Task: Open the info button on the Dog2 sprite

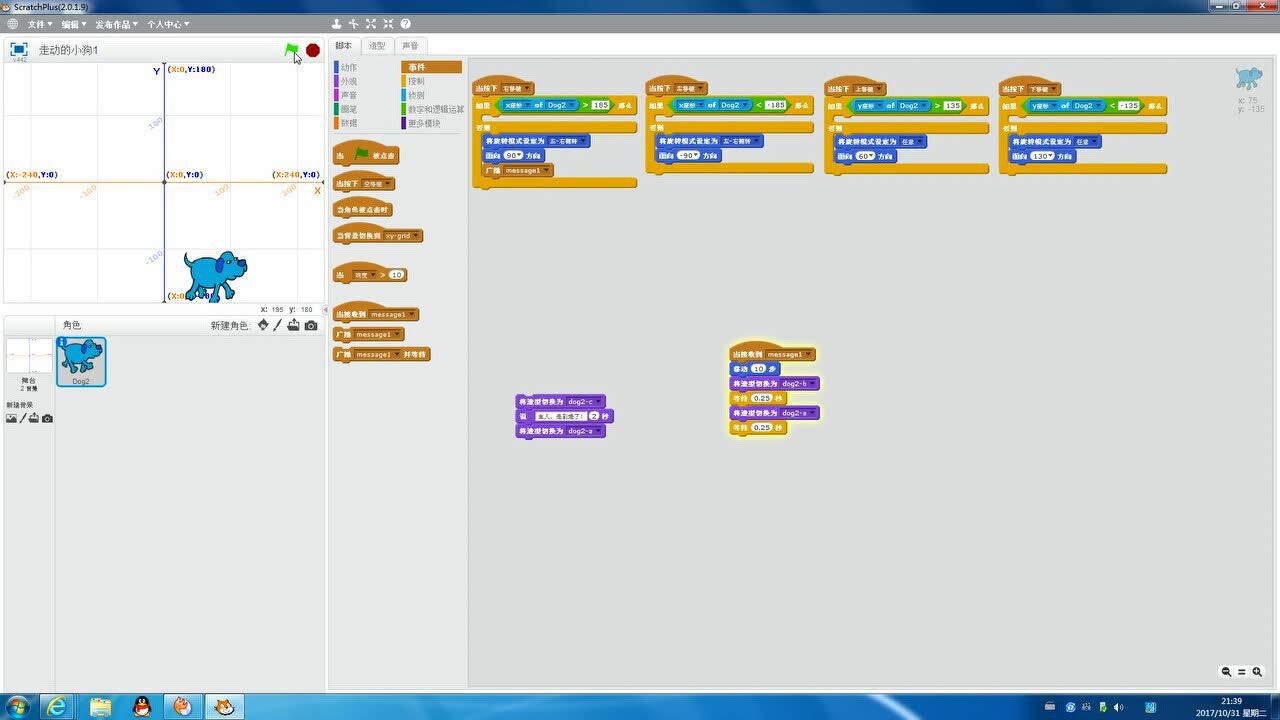Action: (x=63, y=343)
